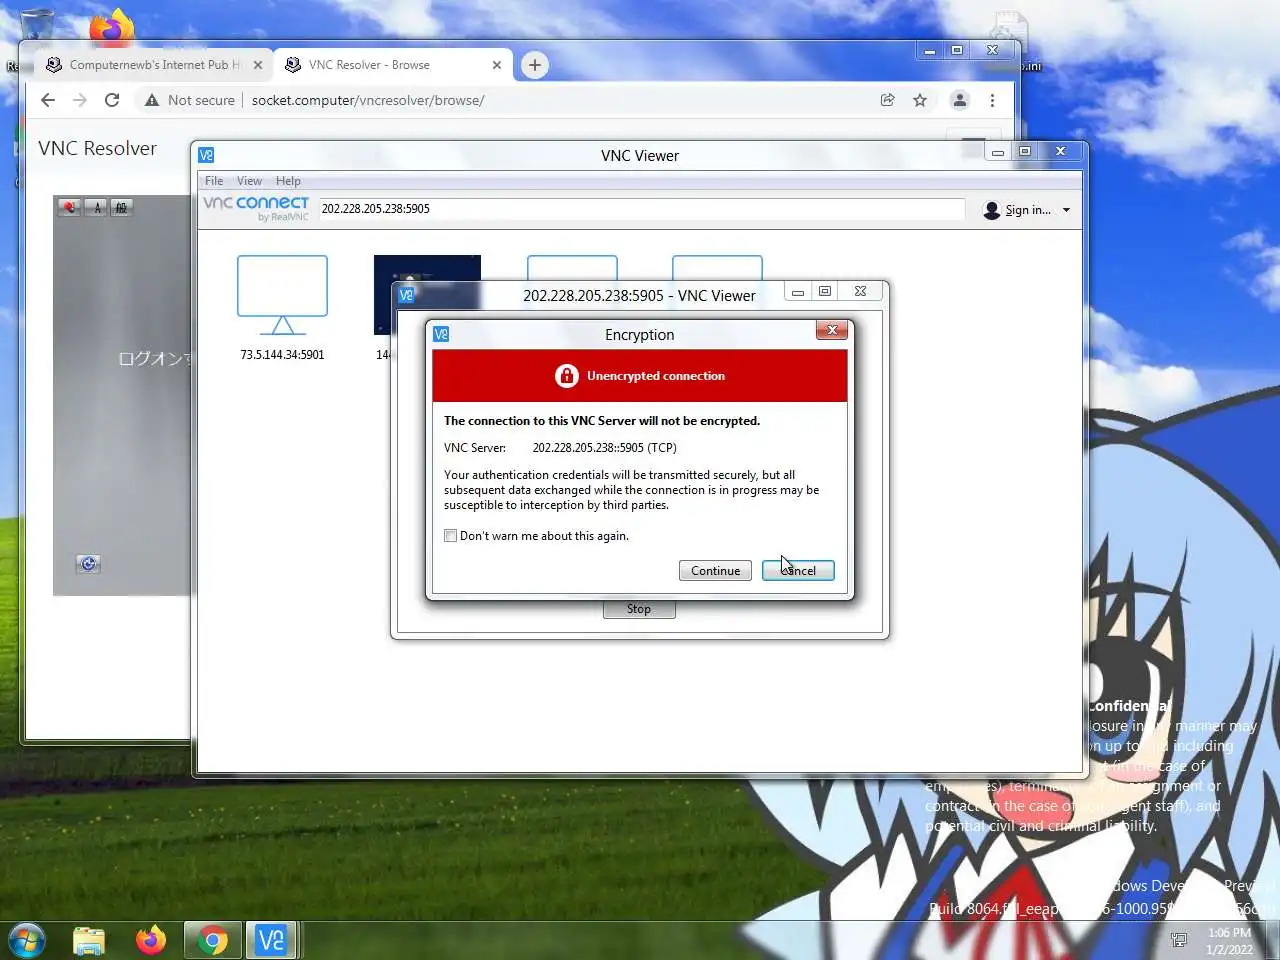The image size is (1280, 960).
Task: Open a new Chrome tab
Action: pos(535,65)
